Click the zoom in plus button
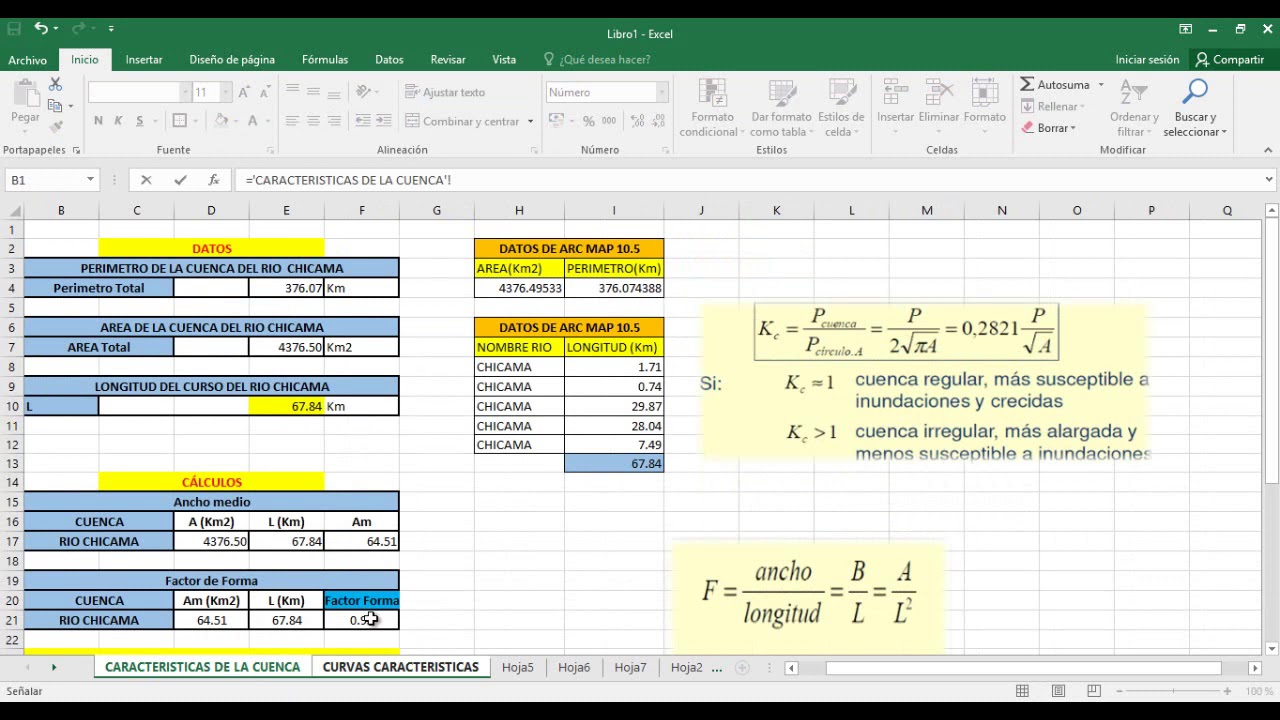1280x720 pixels. click(x=1227, y=691)
